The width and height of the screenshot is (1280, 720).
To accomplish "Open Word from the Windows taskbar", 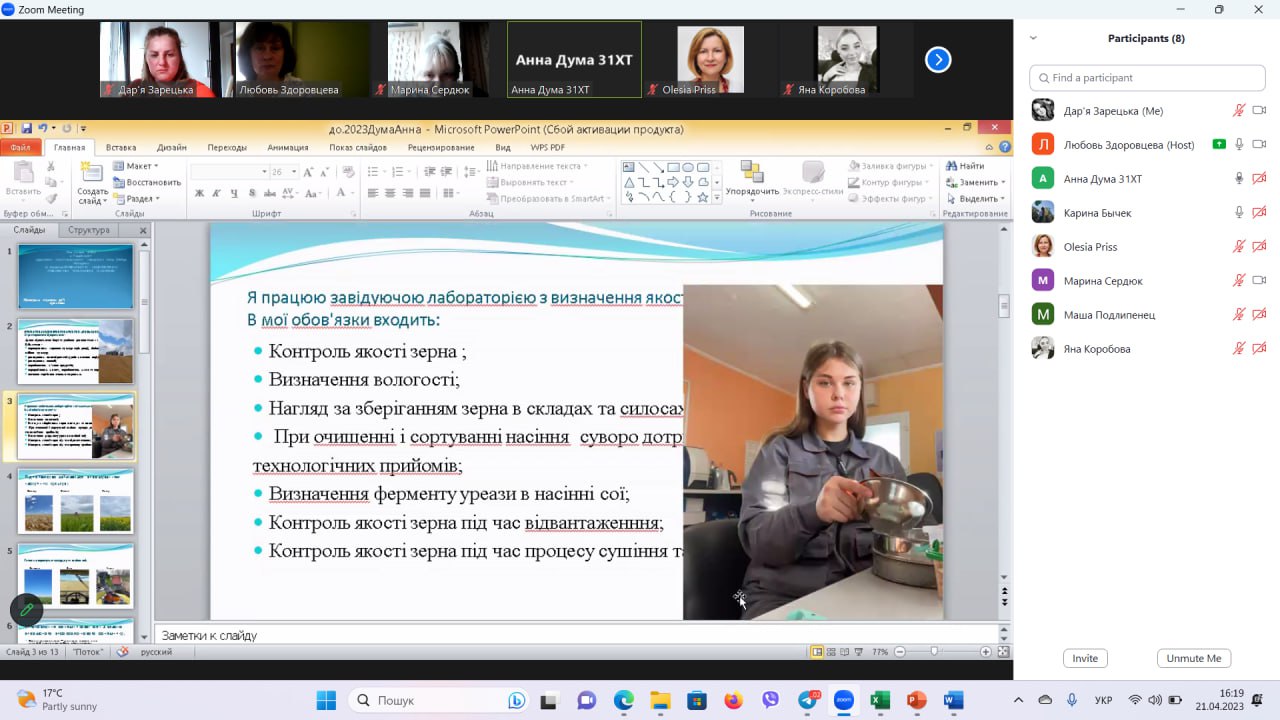I will 954,700.
